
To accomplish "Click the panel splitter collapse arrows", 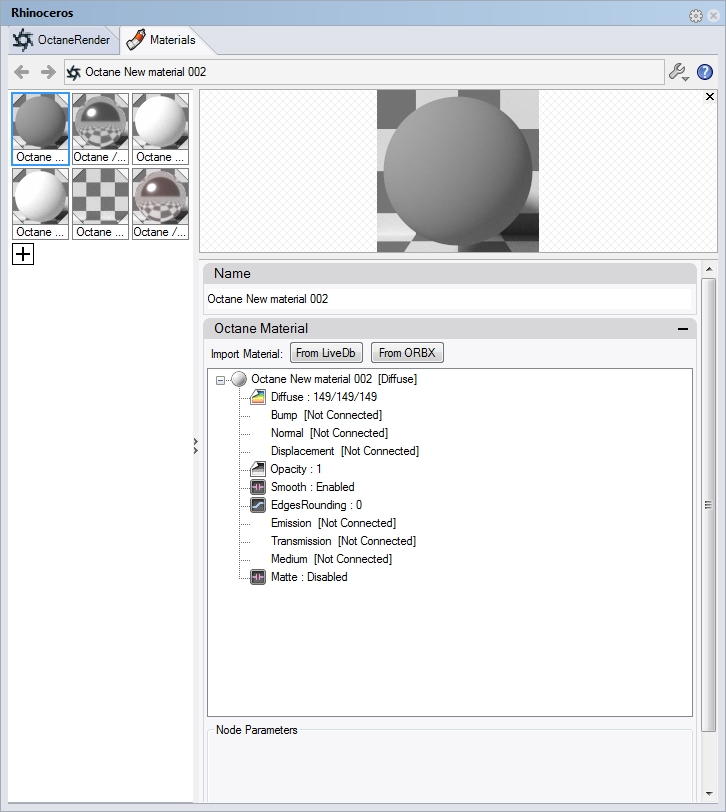I will click(196, 446).
